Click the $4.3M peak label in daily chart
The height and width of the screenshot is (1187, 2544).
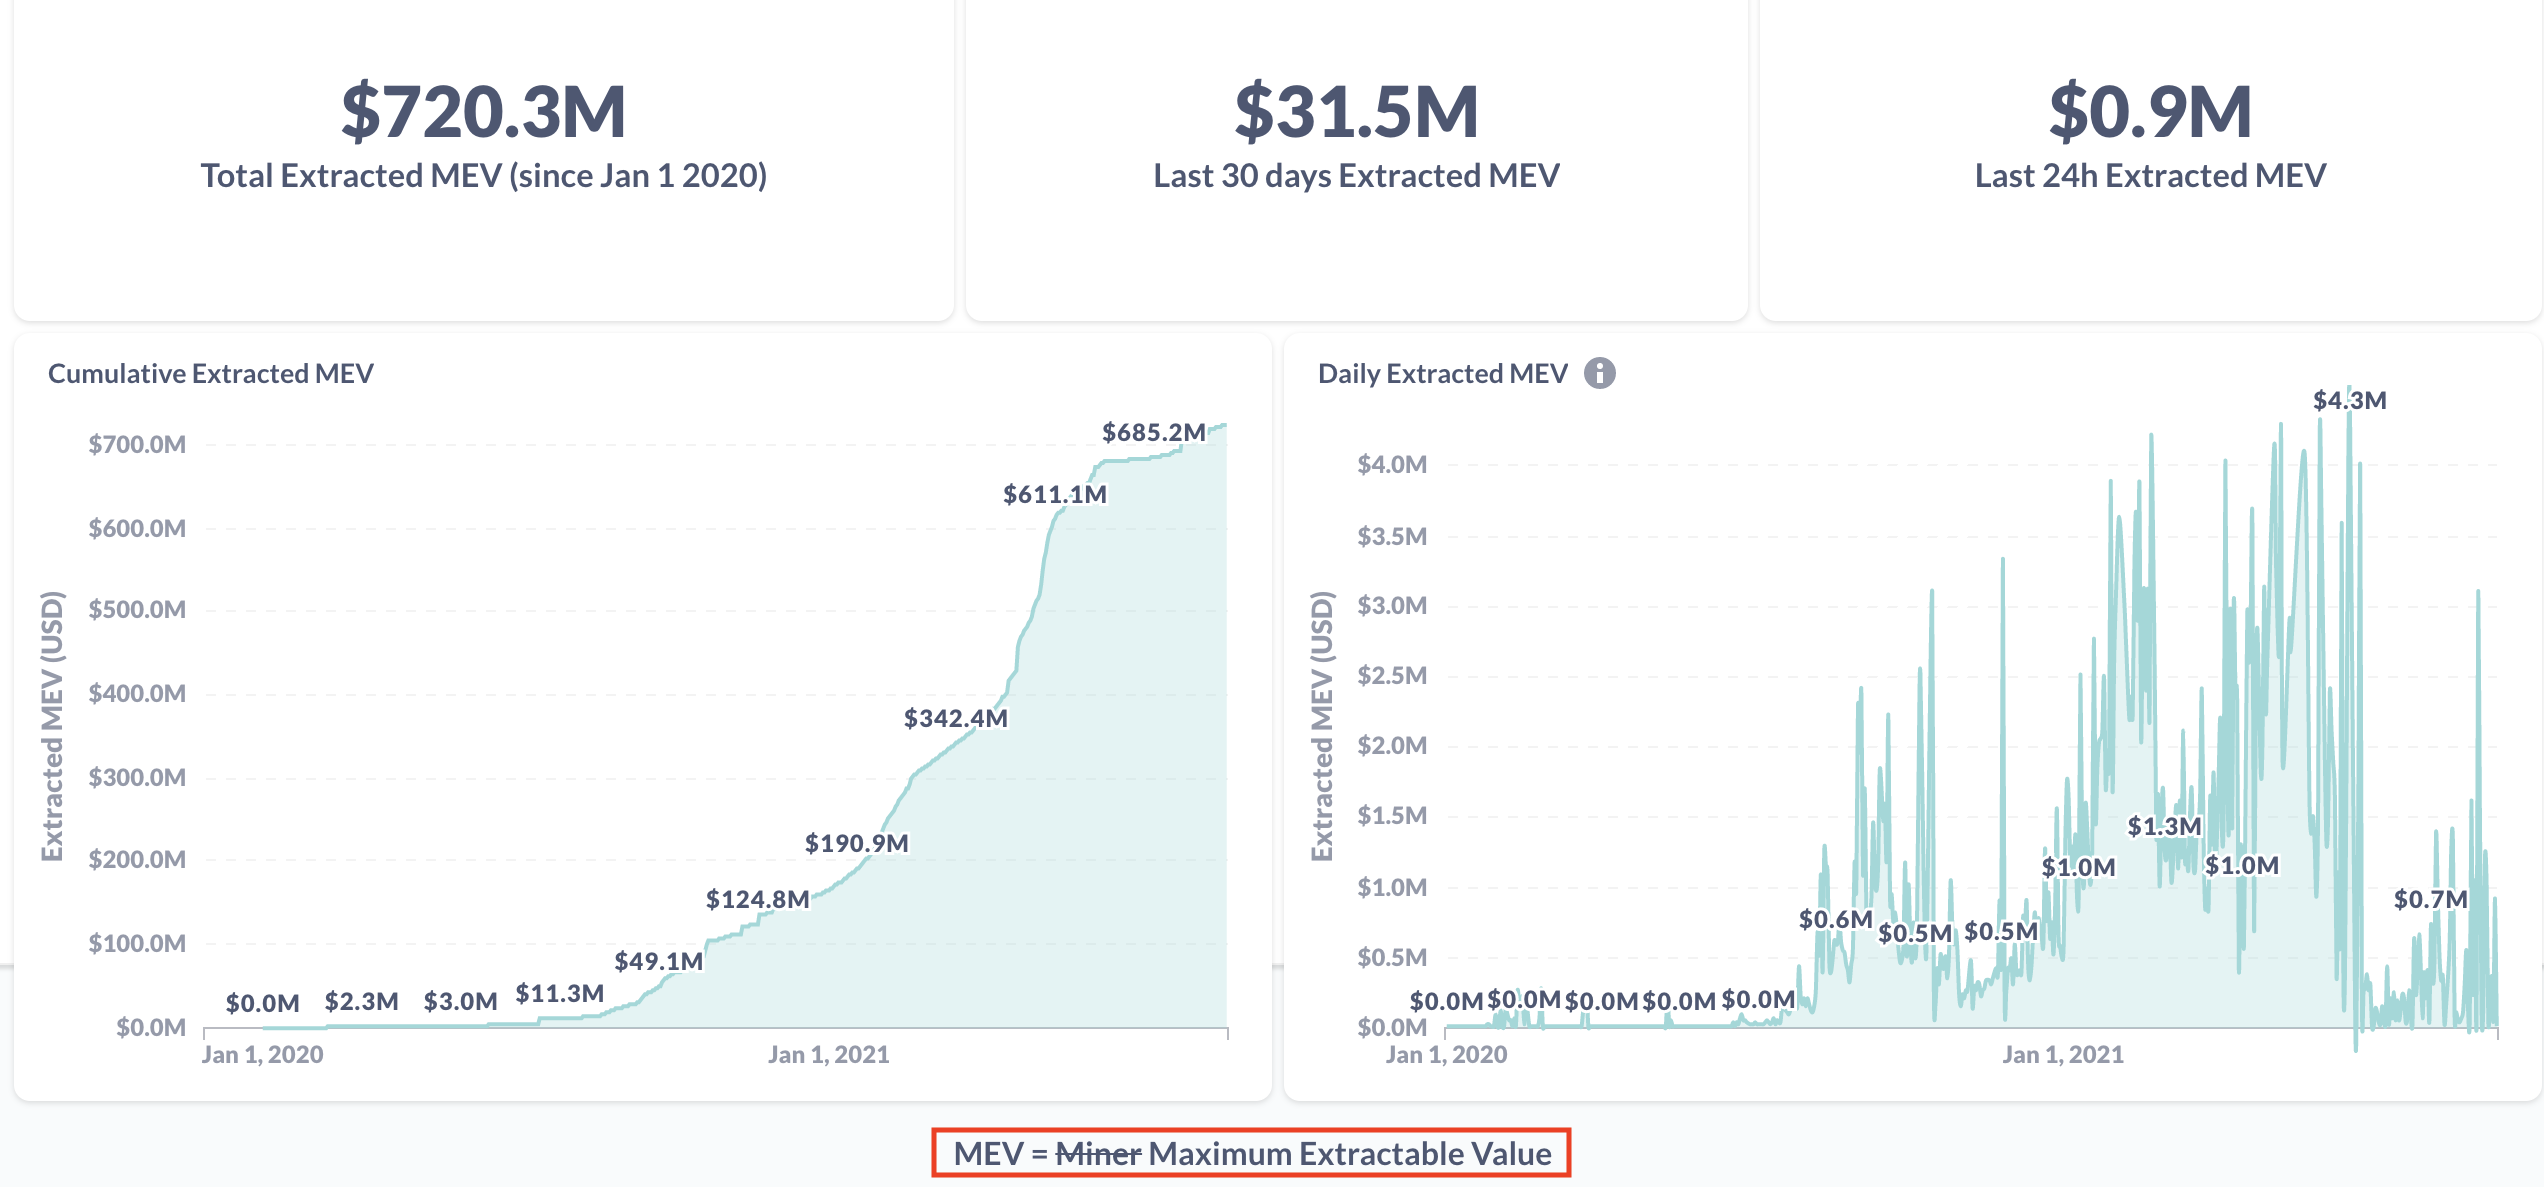click(x=2350, y=400)
